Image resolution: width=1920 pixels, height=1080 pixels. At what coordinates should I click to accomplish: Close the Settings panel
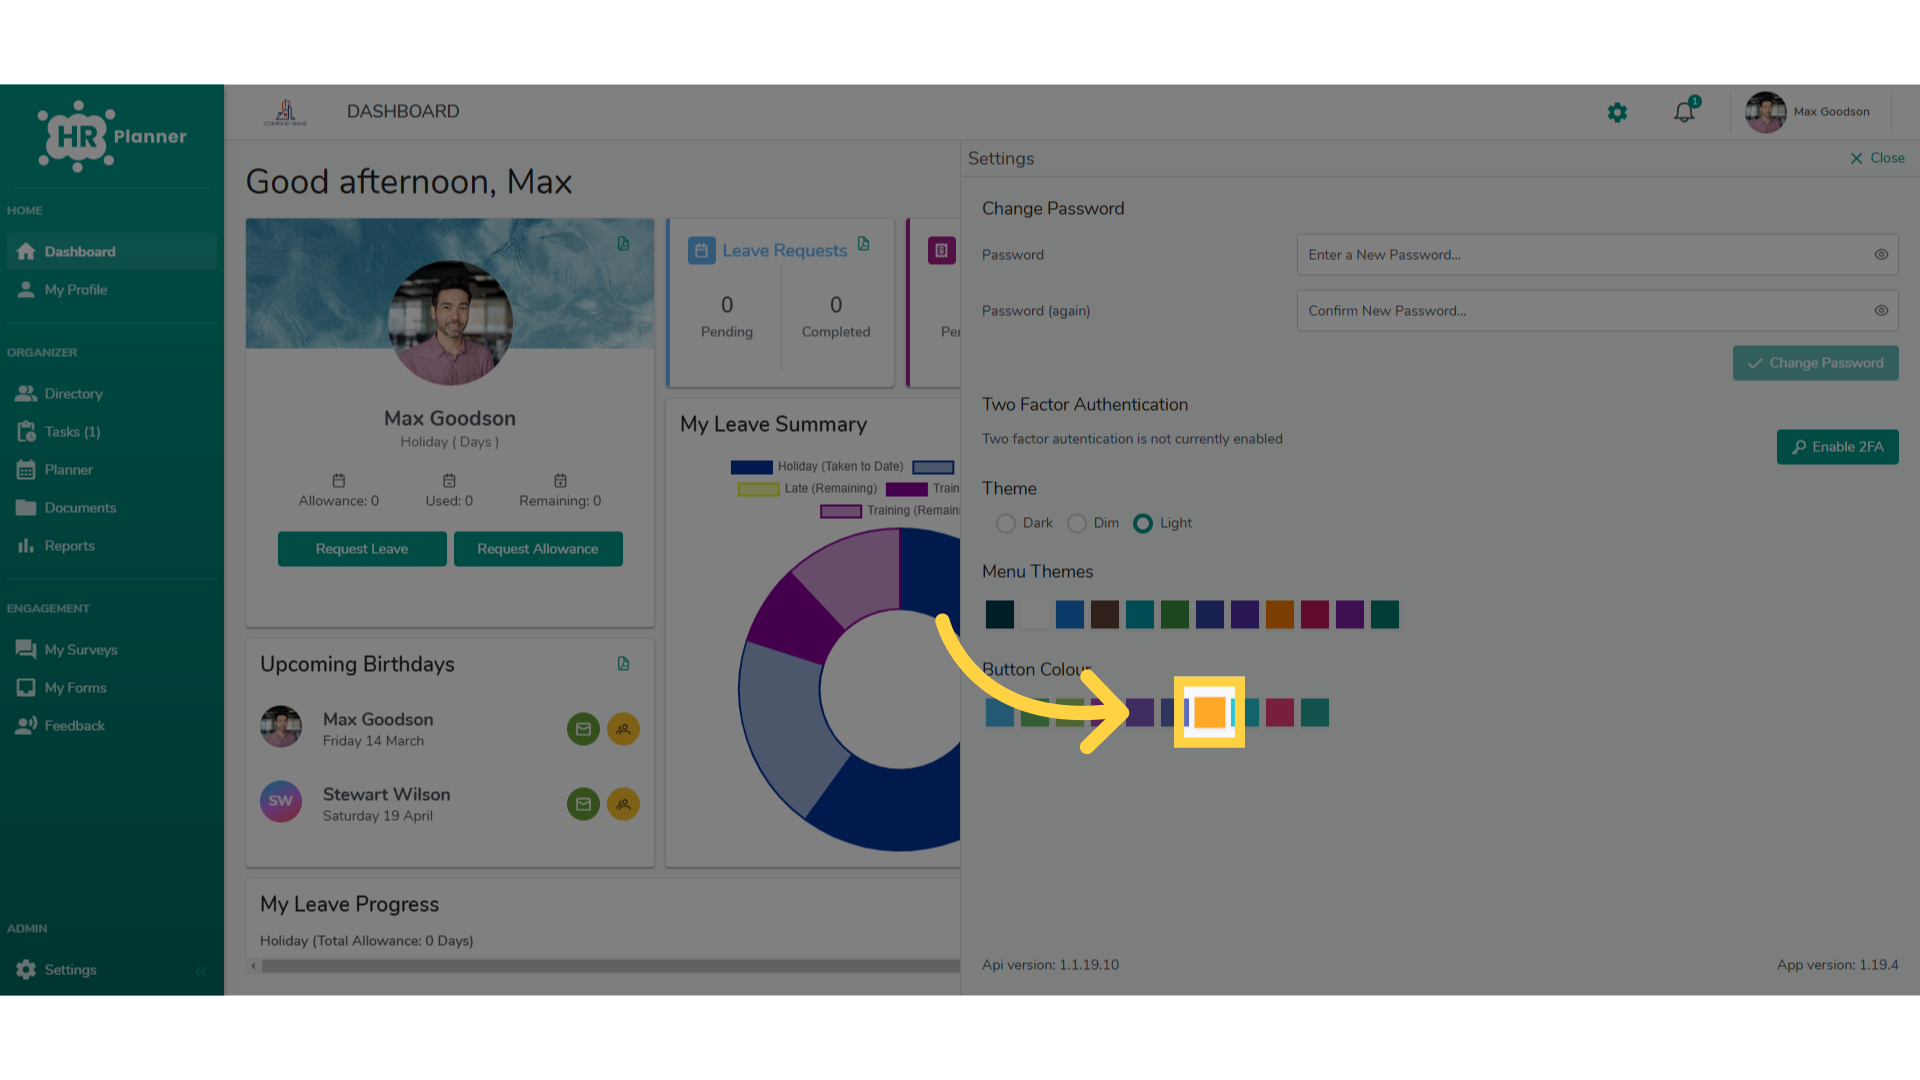click(x=1877, y=158)
